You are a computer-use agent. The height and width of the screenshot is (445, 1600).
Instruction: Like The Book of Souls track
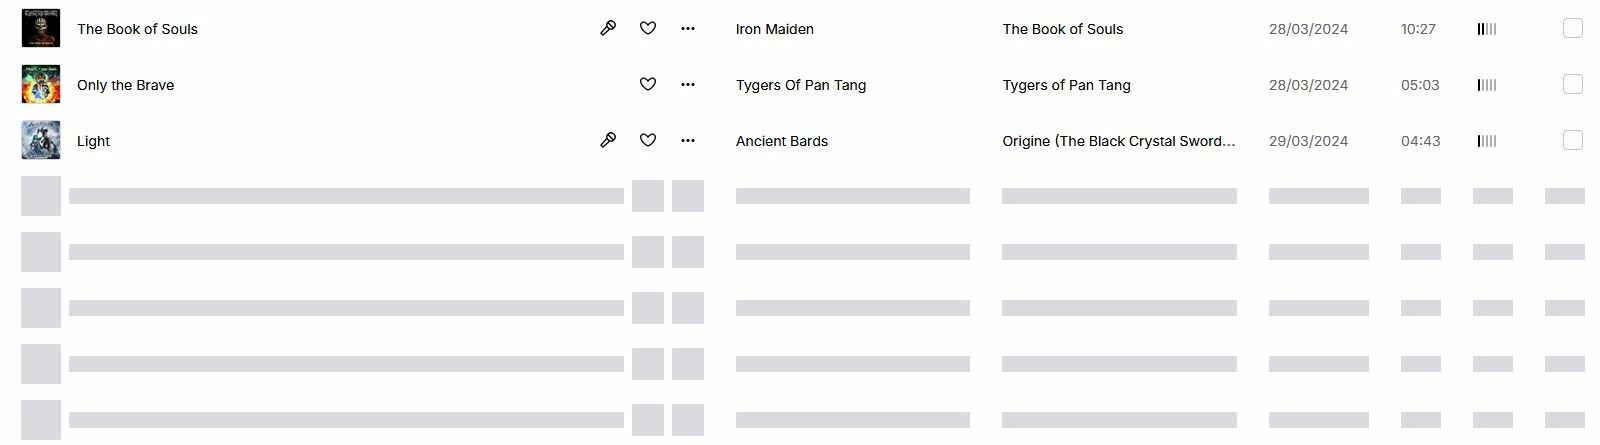[648, 28]
